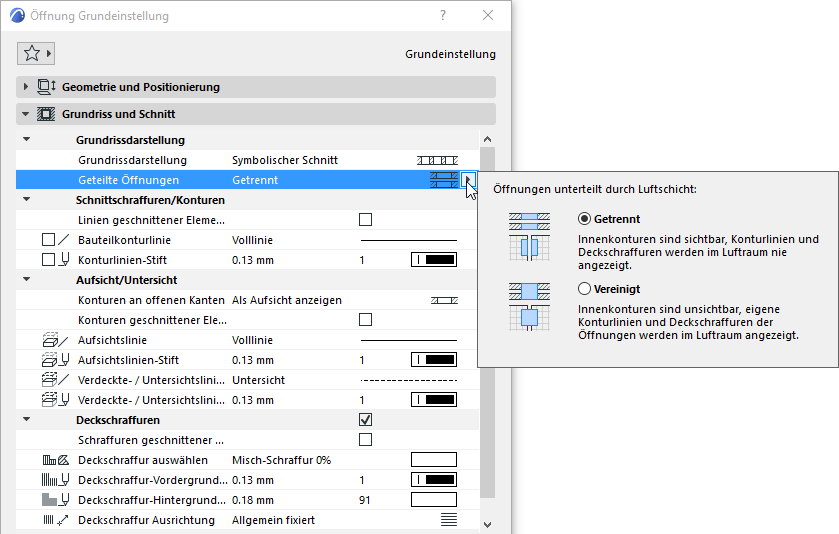Click the Getrennt illustration thumbnail

(x=529, y=237)
